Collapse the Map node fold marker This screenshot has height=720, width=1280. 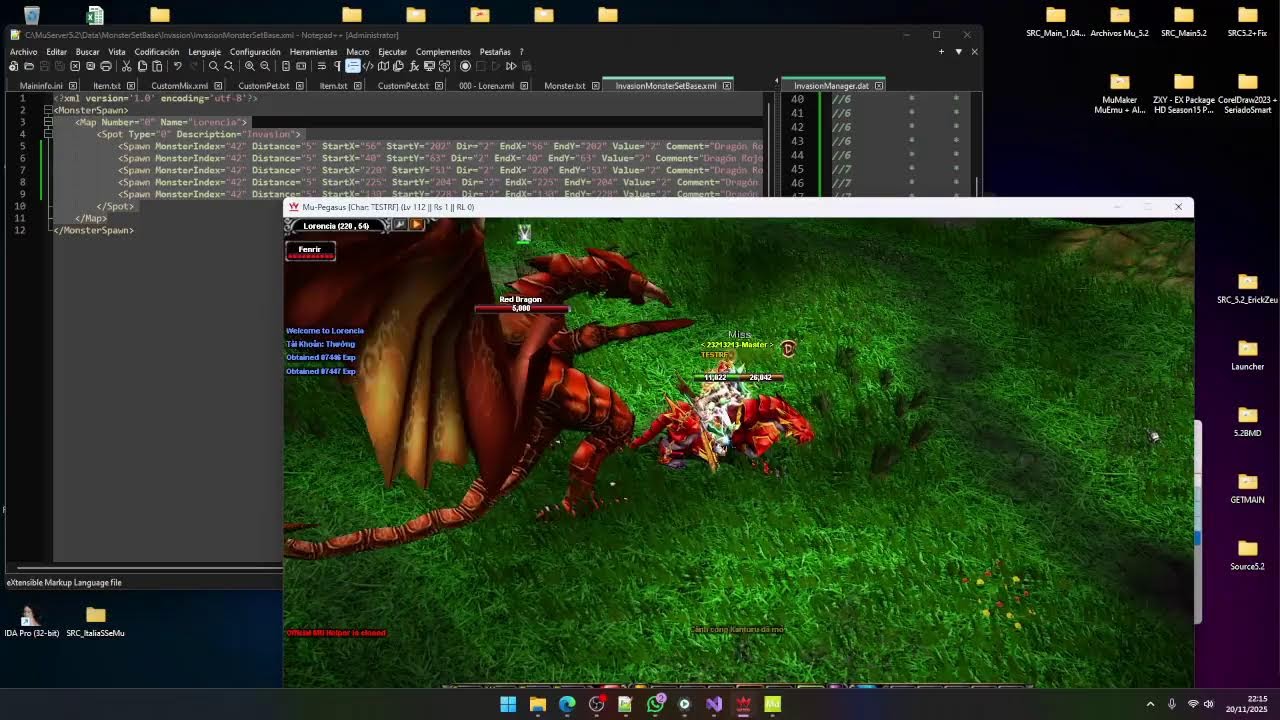pos(47,122)
